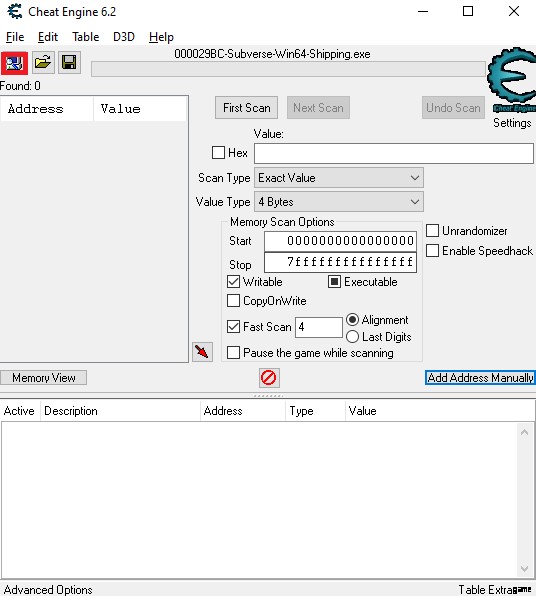Expand the Value Type dropdown
536x596 pixels.
tap(339, 202)
